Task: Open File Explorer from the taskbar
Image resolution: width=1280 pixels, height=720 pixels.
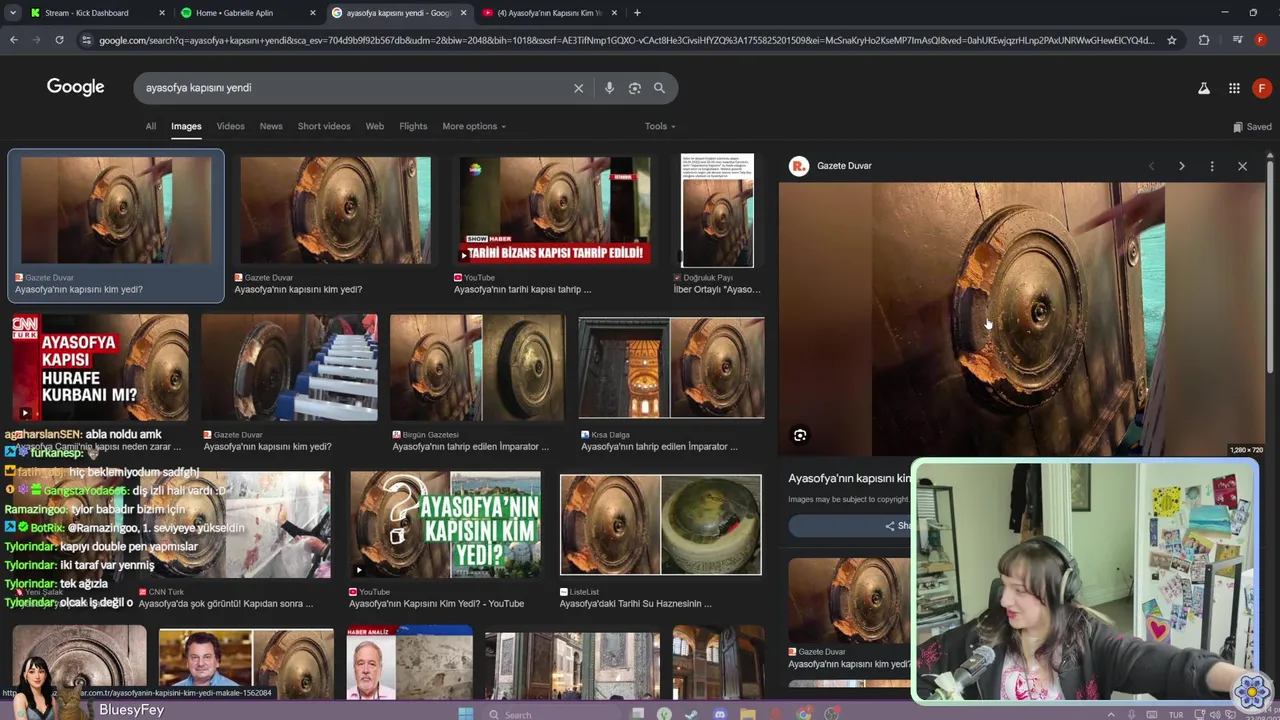Action: 747,714
